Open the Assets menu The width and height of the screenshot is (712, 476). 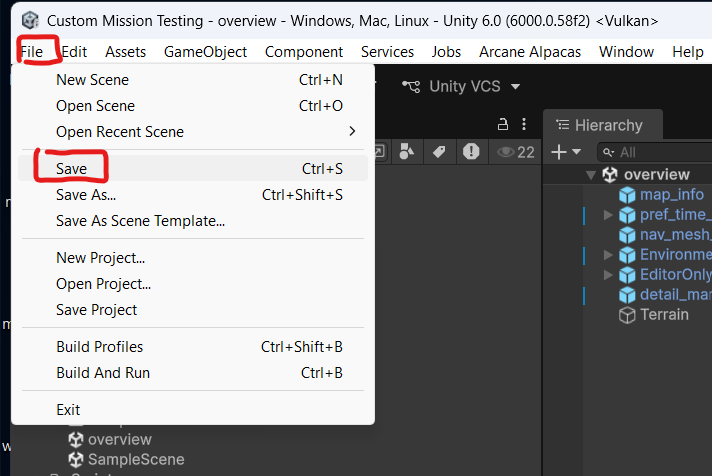click(126, 52)
